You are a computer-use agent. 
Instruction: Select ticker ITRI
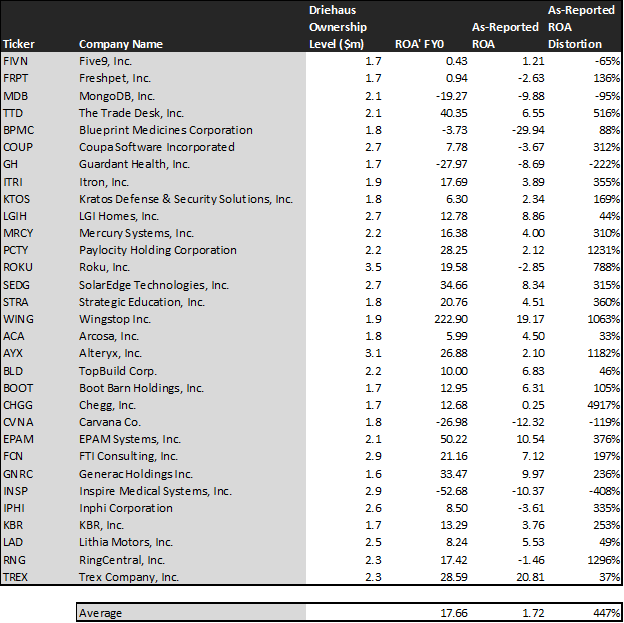(13, 182)
